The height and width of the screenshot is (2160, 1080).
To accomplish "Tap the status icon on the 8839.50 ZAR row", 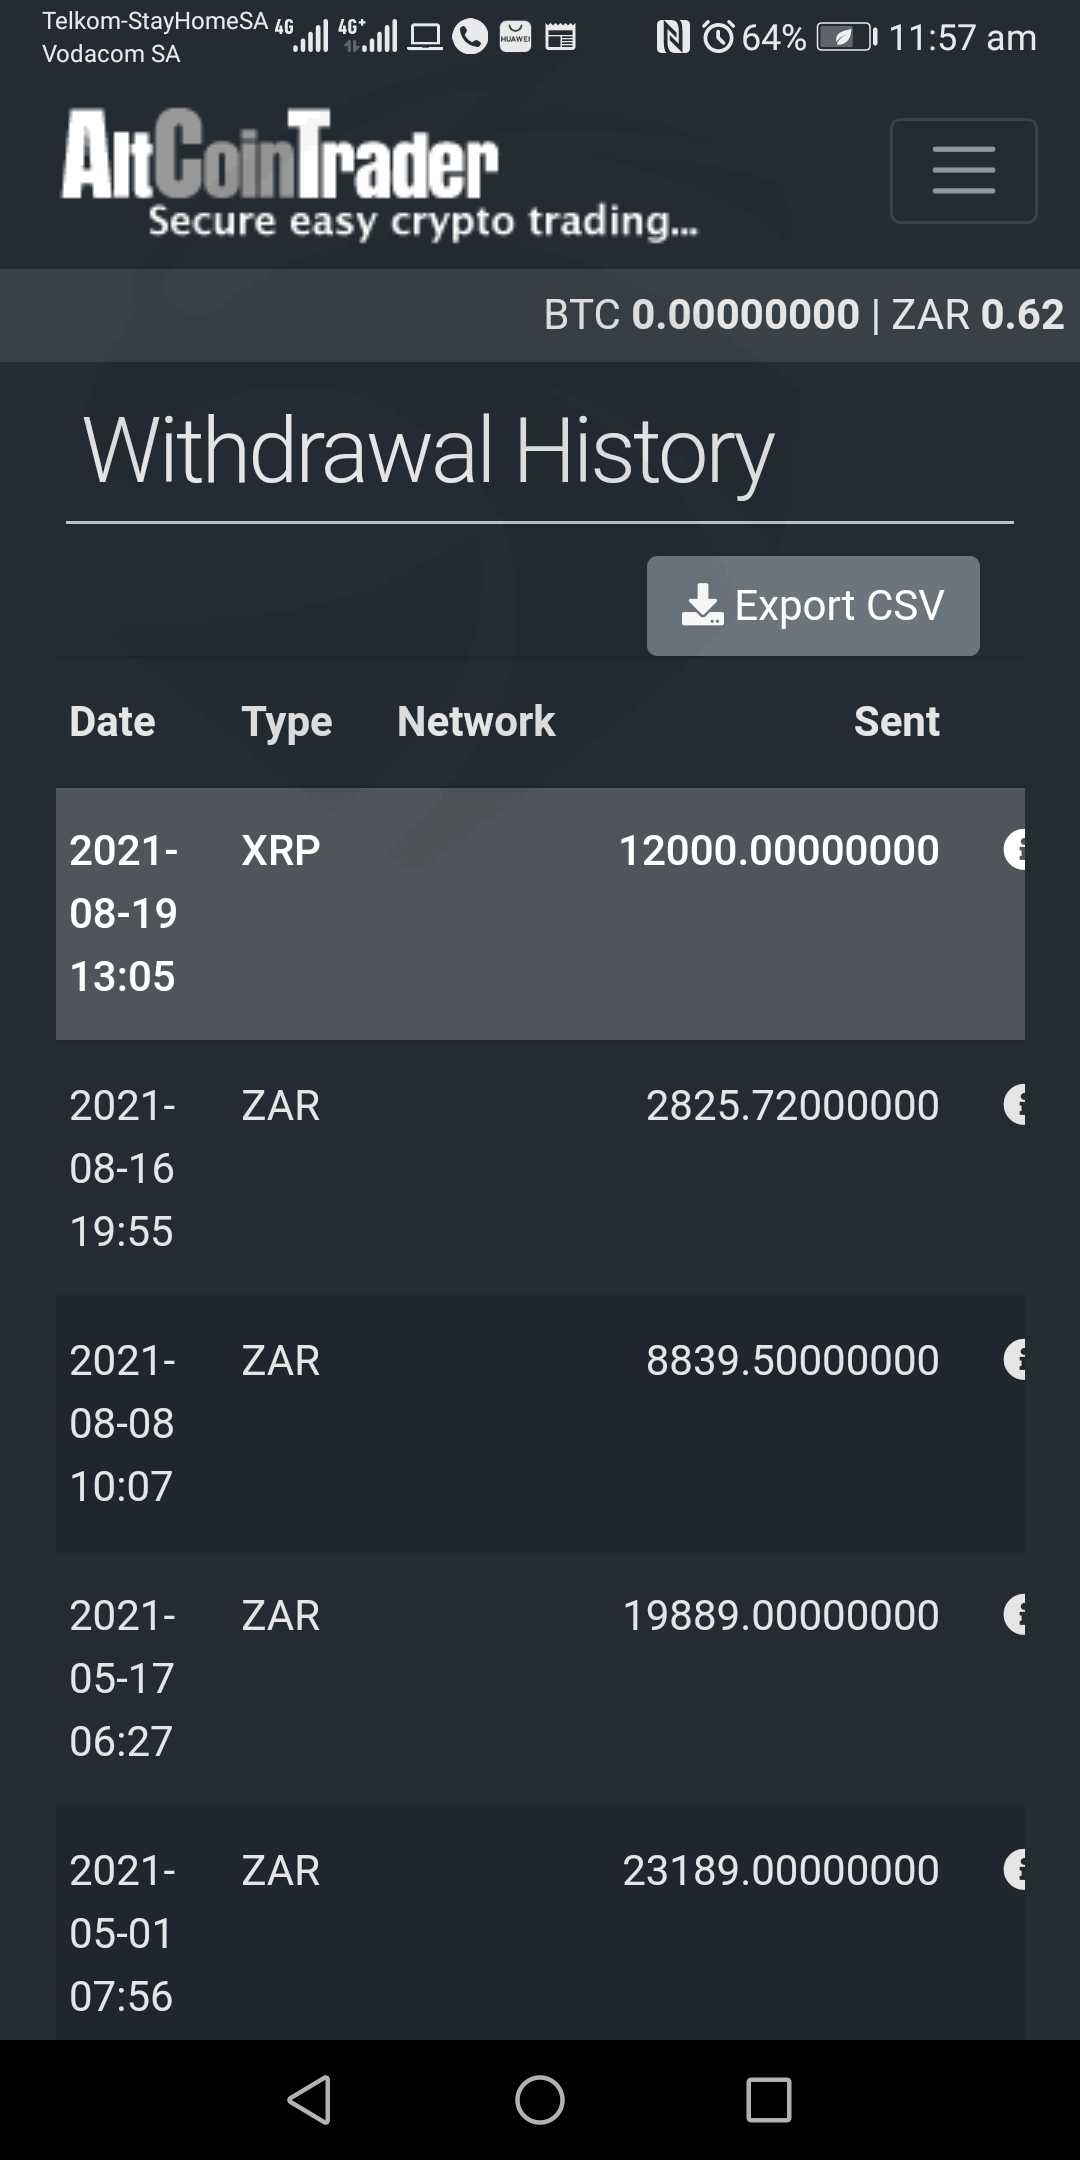I will point(1015,1360).
